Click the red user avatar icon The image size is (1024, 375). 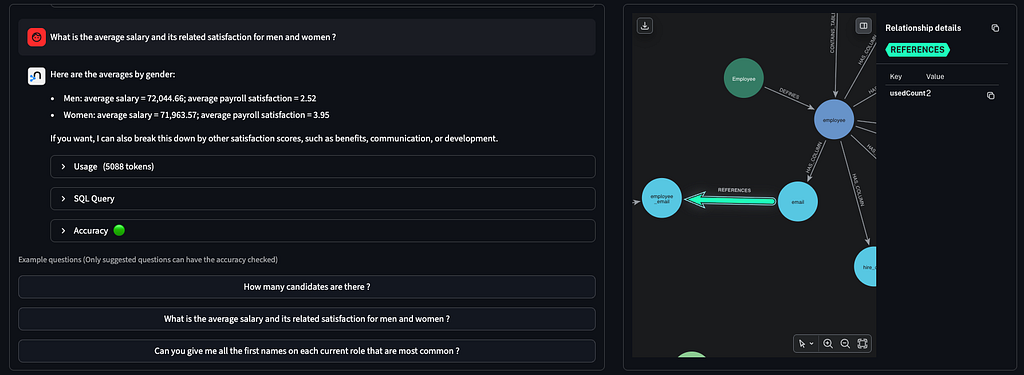point(37,37)
